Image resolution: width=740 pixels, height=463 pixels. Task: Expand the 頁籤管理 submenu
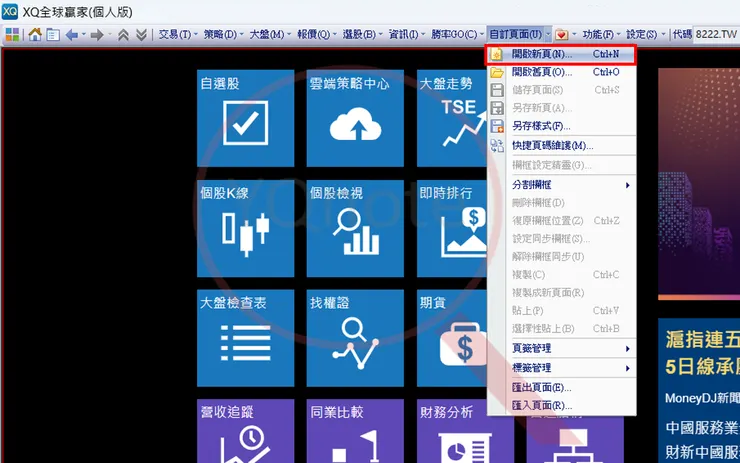point(561,348)
